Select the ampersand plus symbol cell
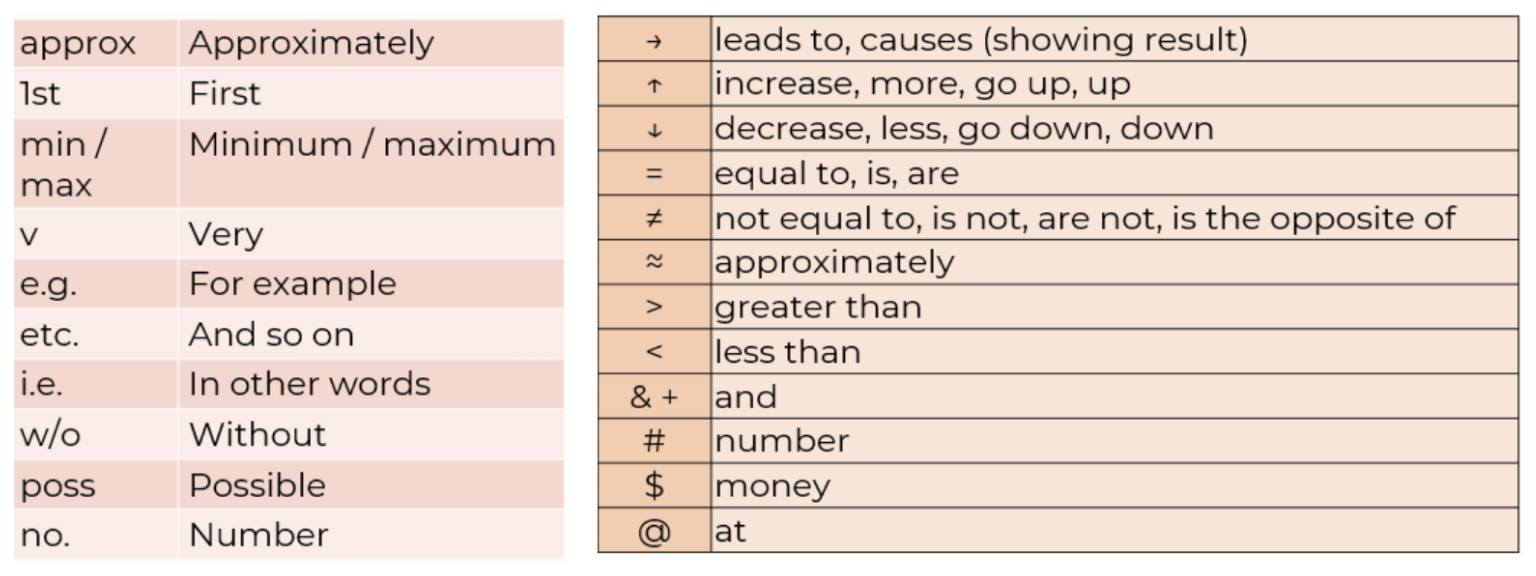Image resolution: width=1536 pixels, height=576 pixels. [654, 397]
